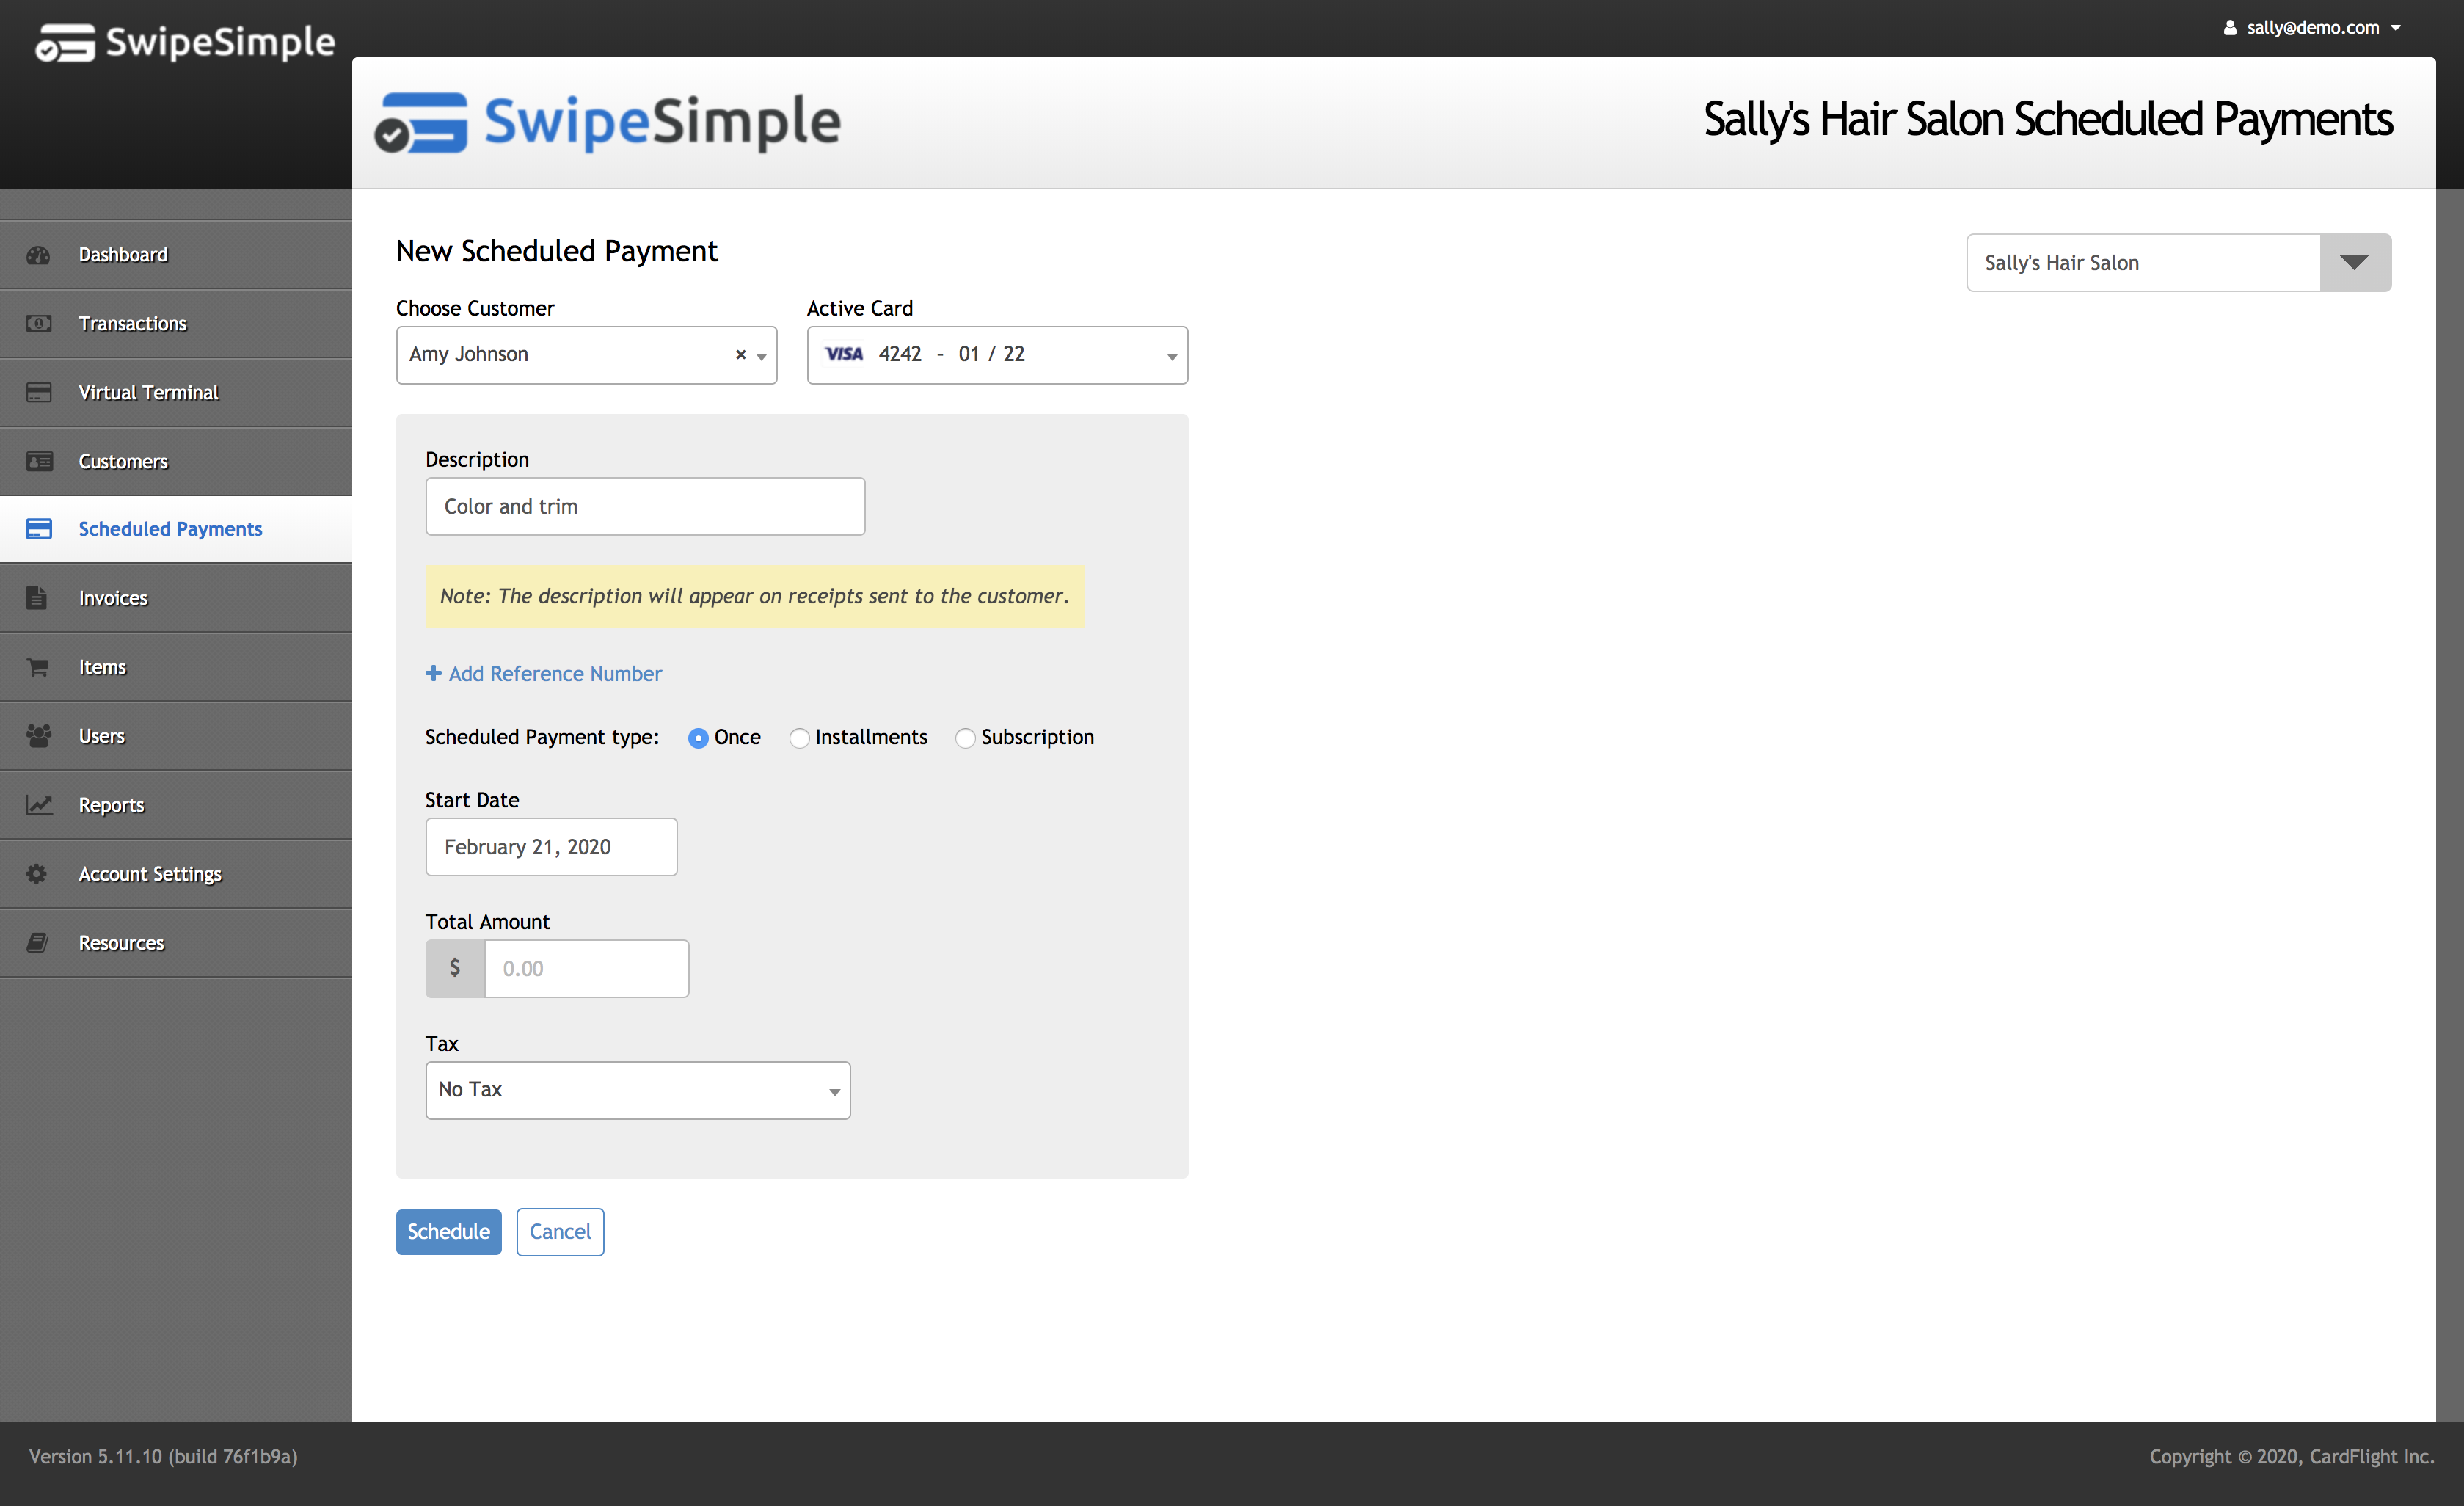Open Users via the people icon
2464x1506 pixels.
point(39,735)
